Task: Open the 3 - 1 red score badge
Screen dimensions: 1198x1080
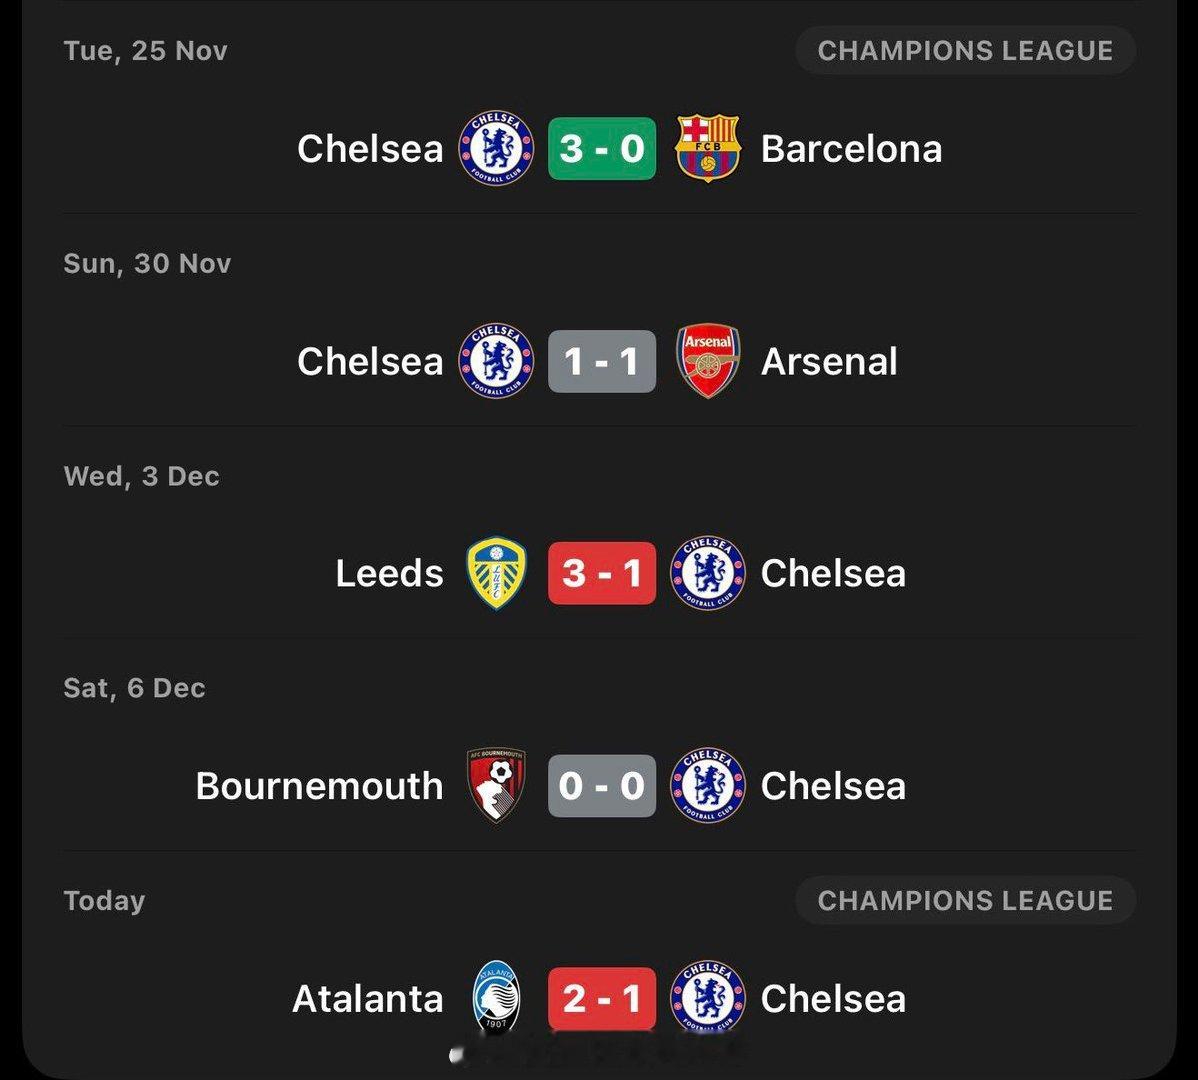Action: click(601, 574)
